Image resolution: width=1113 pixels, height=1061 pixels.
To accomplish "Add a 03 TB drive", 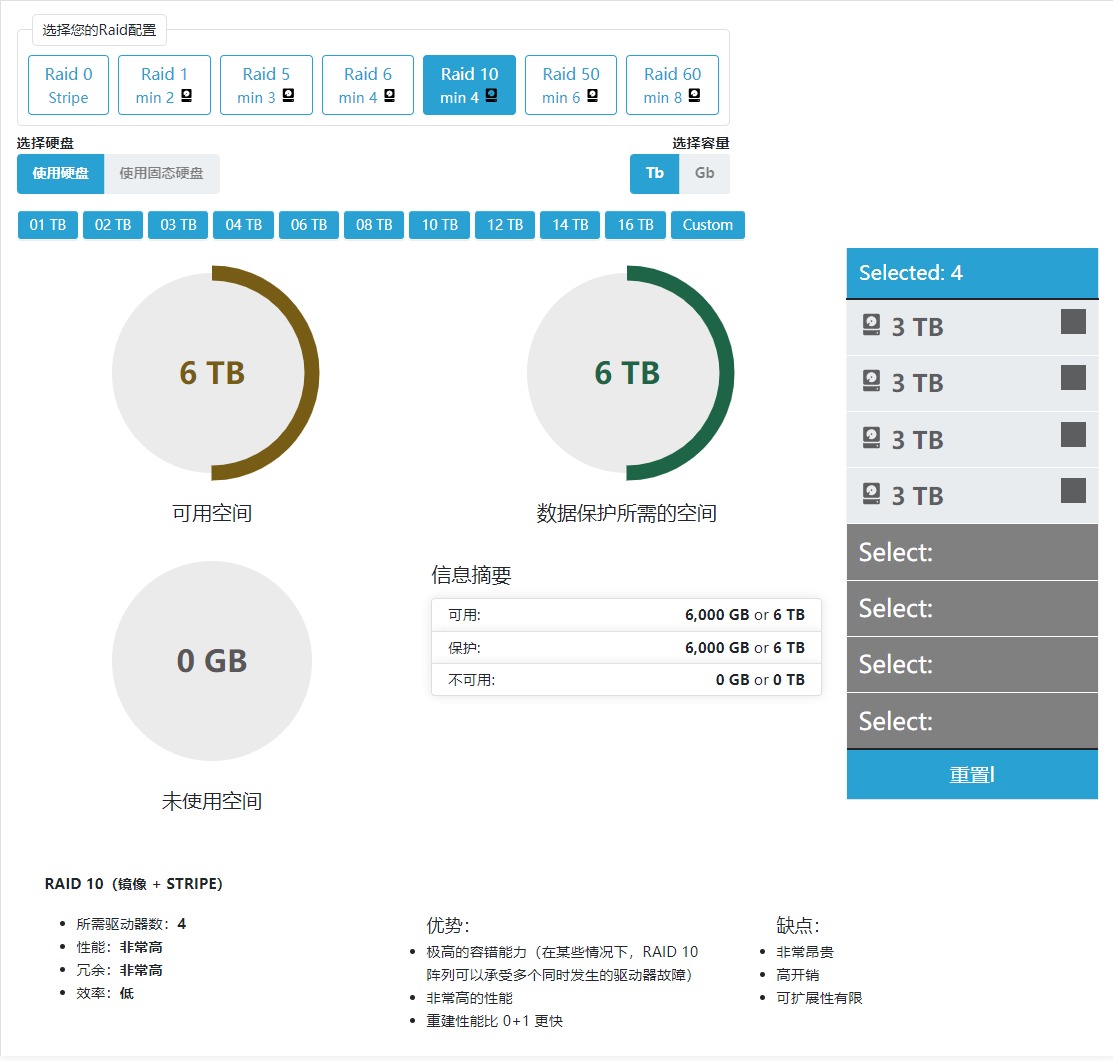I will tap(178, 225).
